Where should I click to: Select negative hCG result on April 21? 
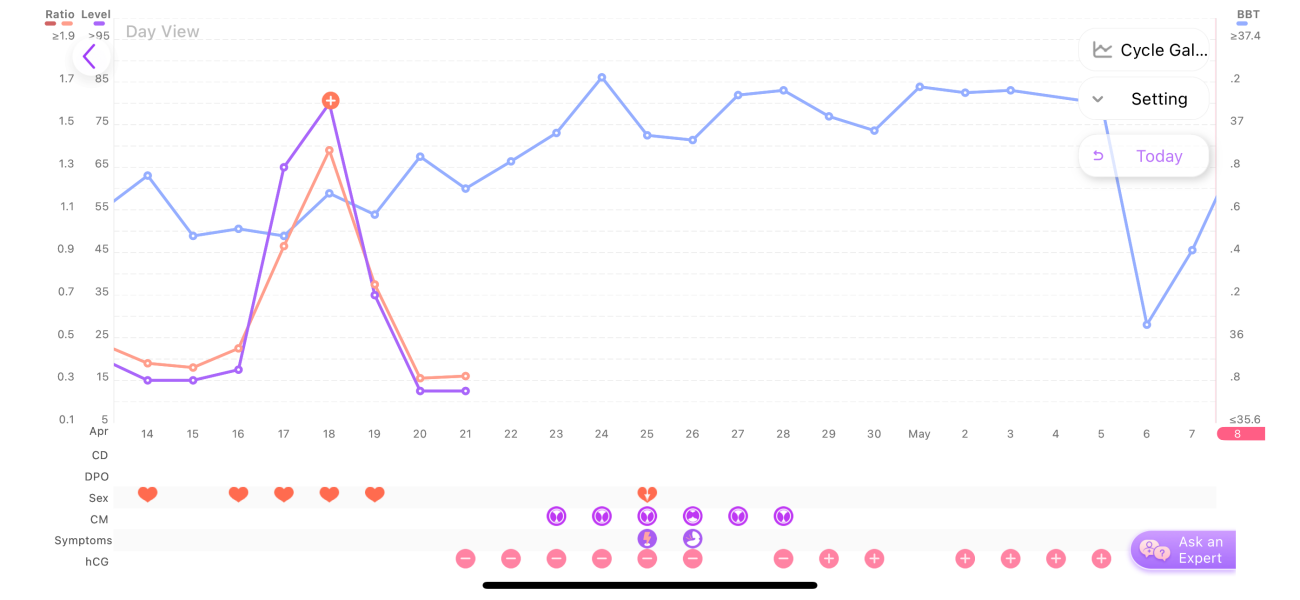(x=465, y=559)
